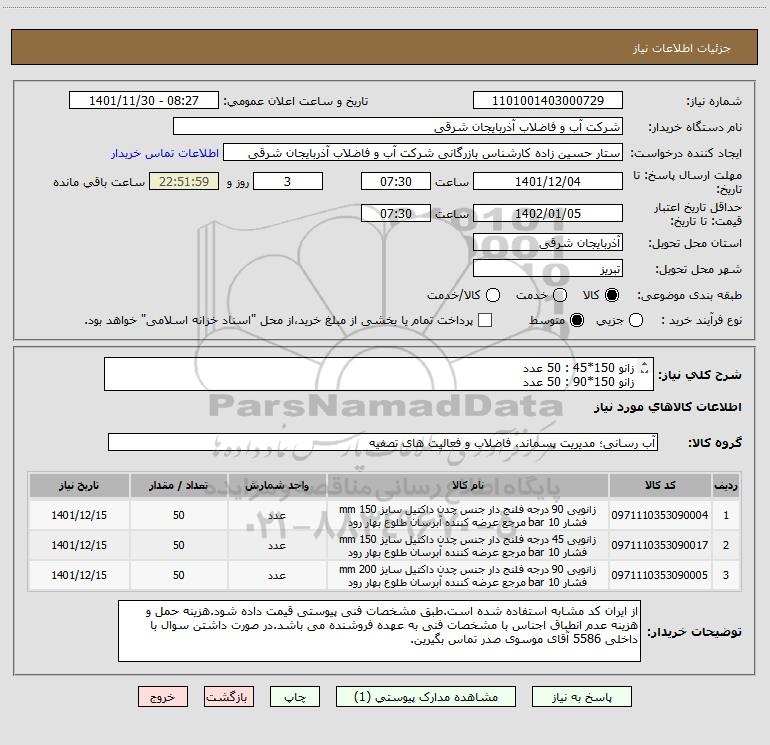Click column header تاریخ نیاز

[79, 486]
